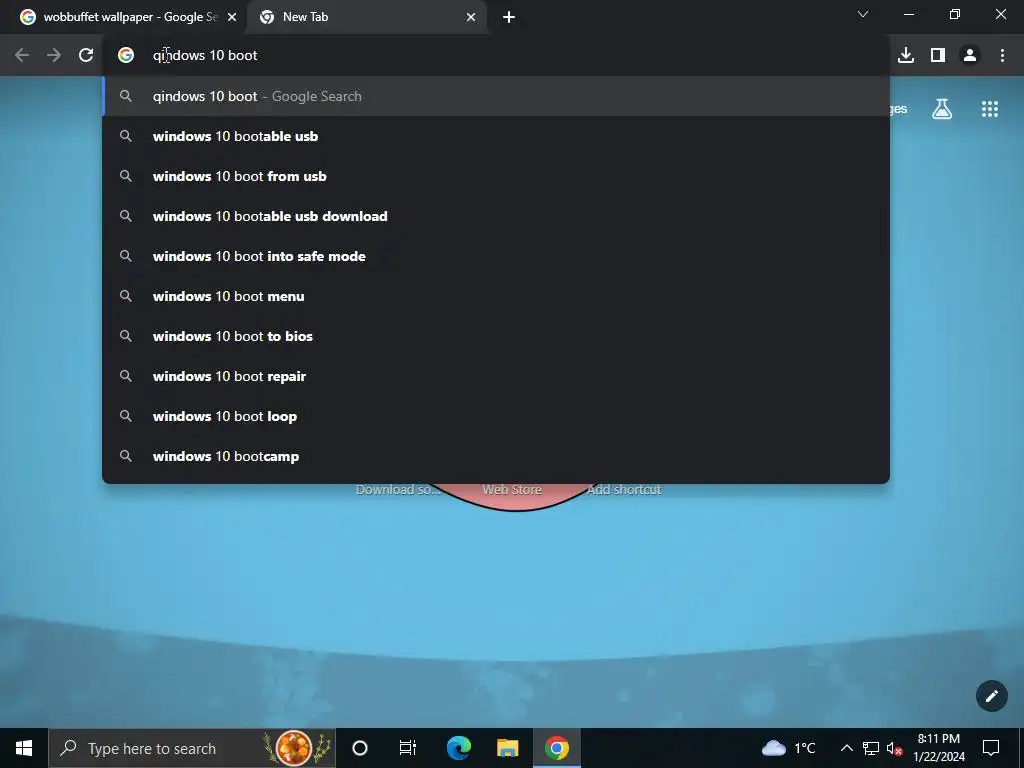1024x768 pixels.
Task: Click the Chrome taskbar icon
Action: 556,748
